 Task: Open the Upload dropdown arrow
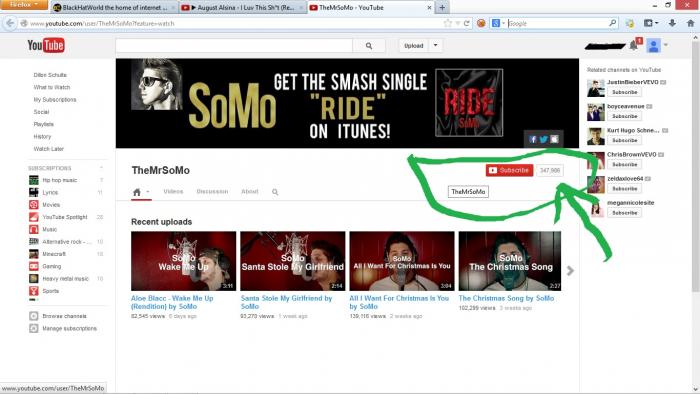point(436,46)
